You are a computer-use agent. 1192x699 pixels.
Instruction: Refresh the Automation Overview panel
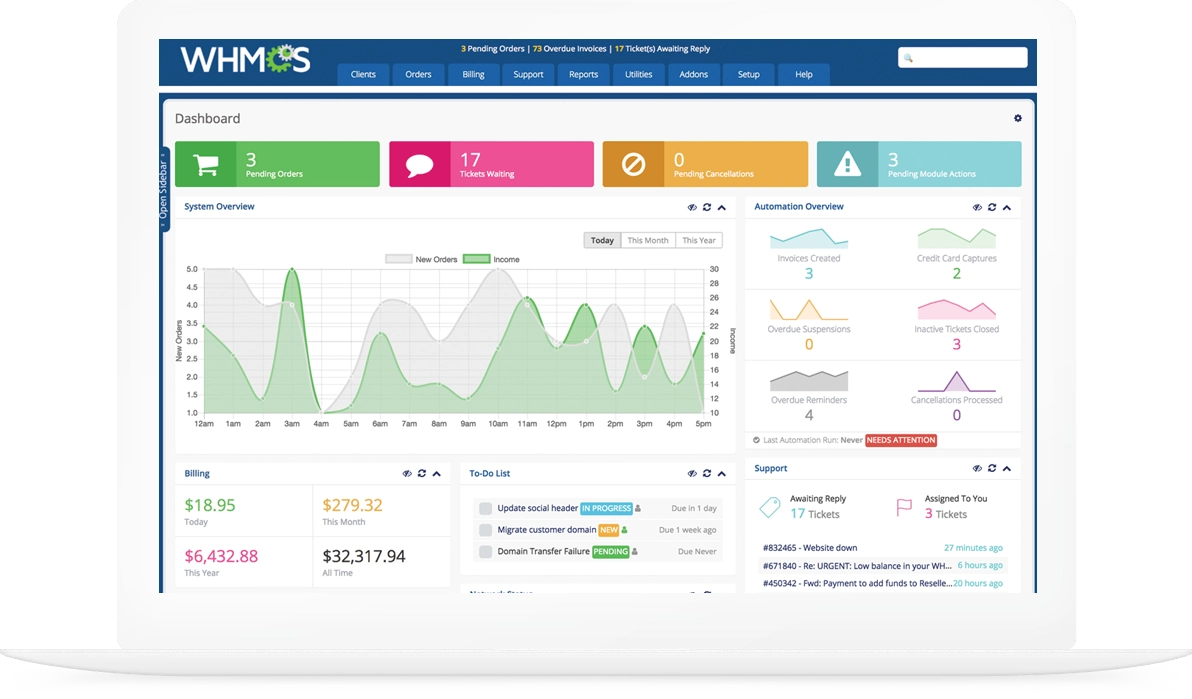coord(992,207)
